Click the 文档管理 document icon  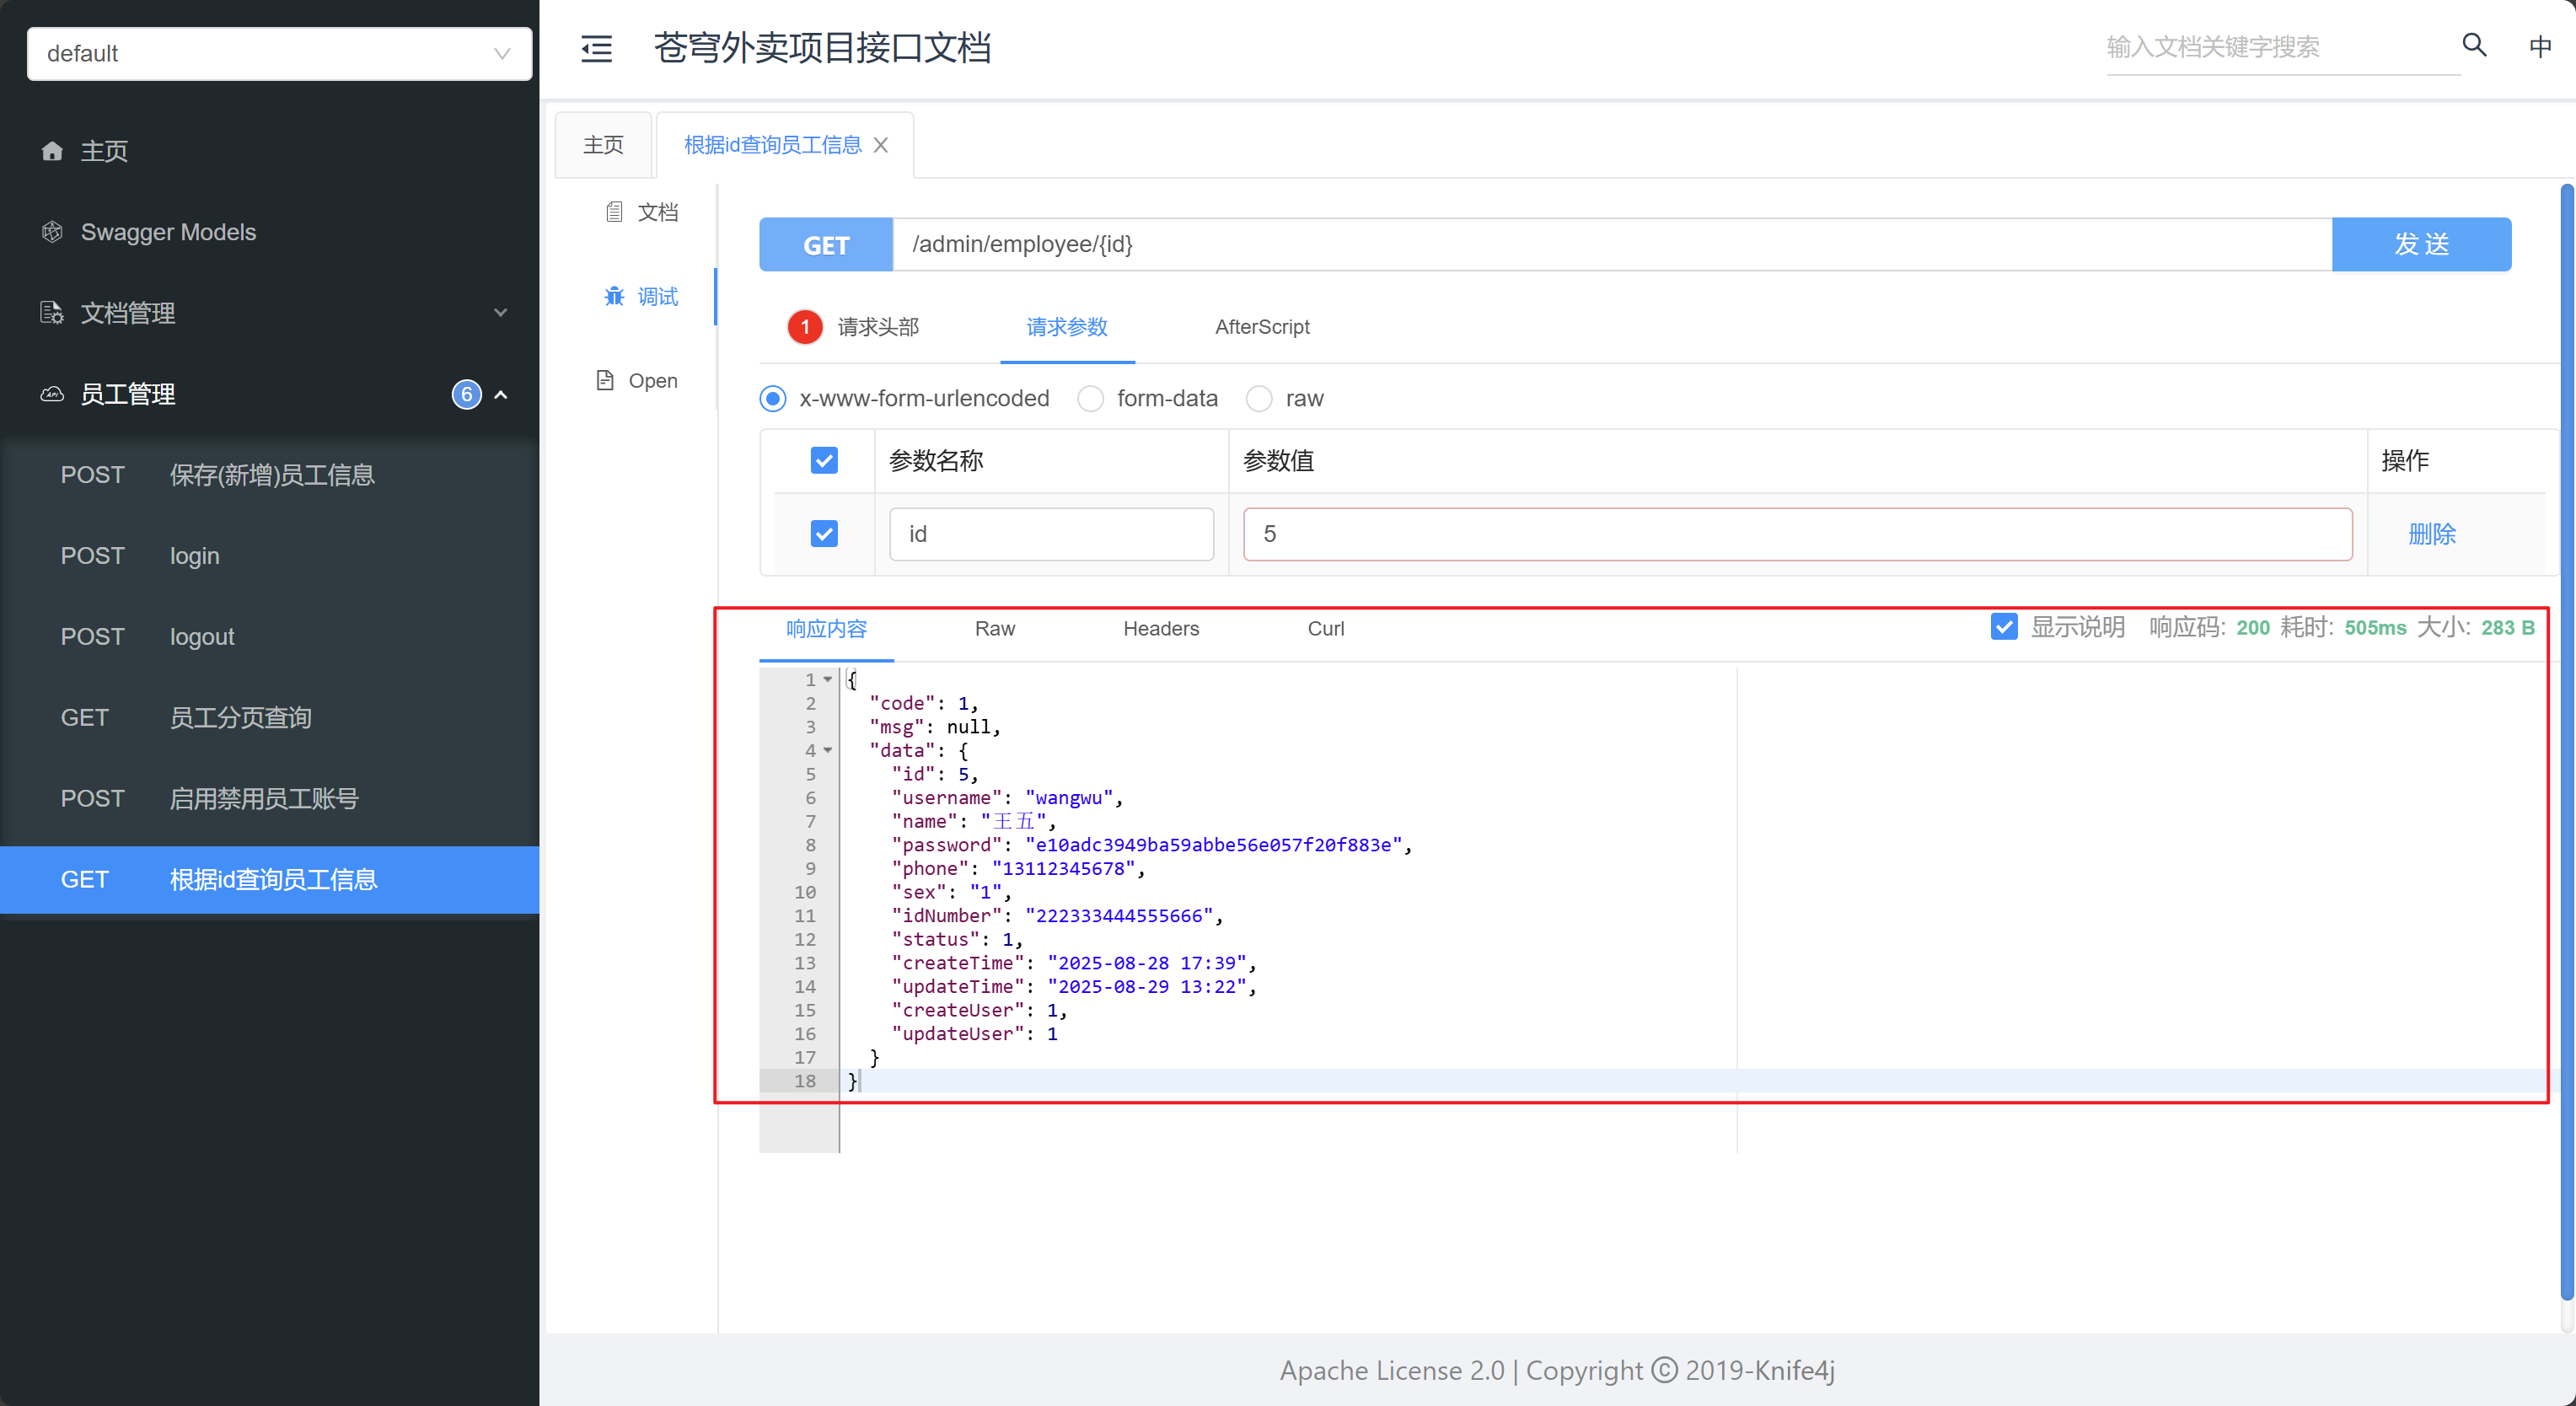[x=52, y=313]
